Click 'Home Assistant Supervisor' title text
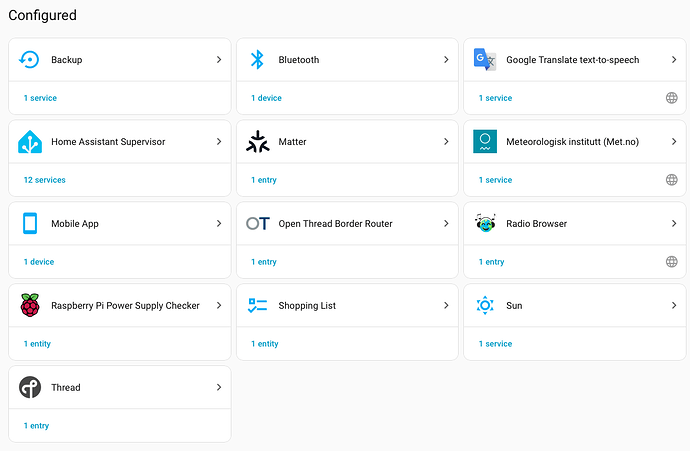690x451 pixels. (108, 142)
